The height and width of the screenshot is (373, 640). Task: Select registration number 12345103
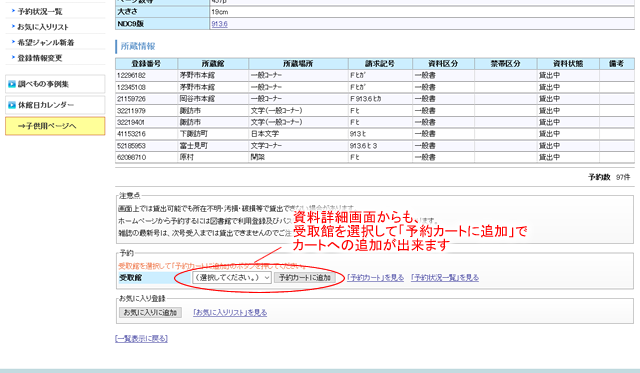click(x=131, y=87)
